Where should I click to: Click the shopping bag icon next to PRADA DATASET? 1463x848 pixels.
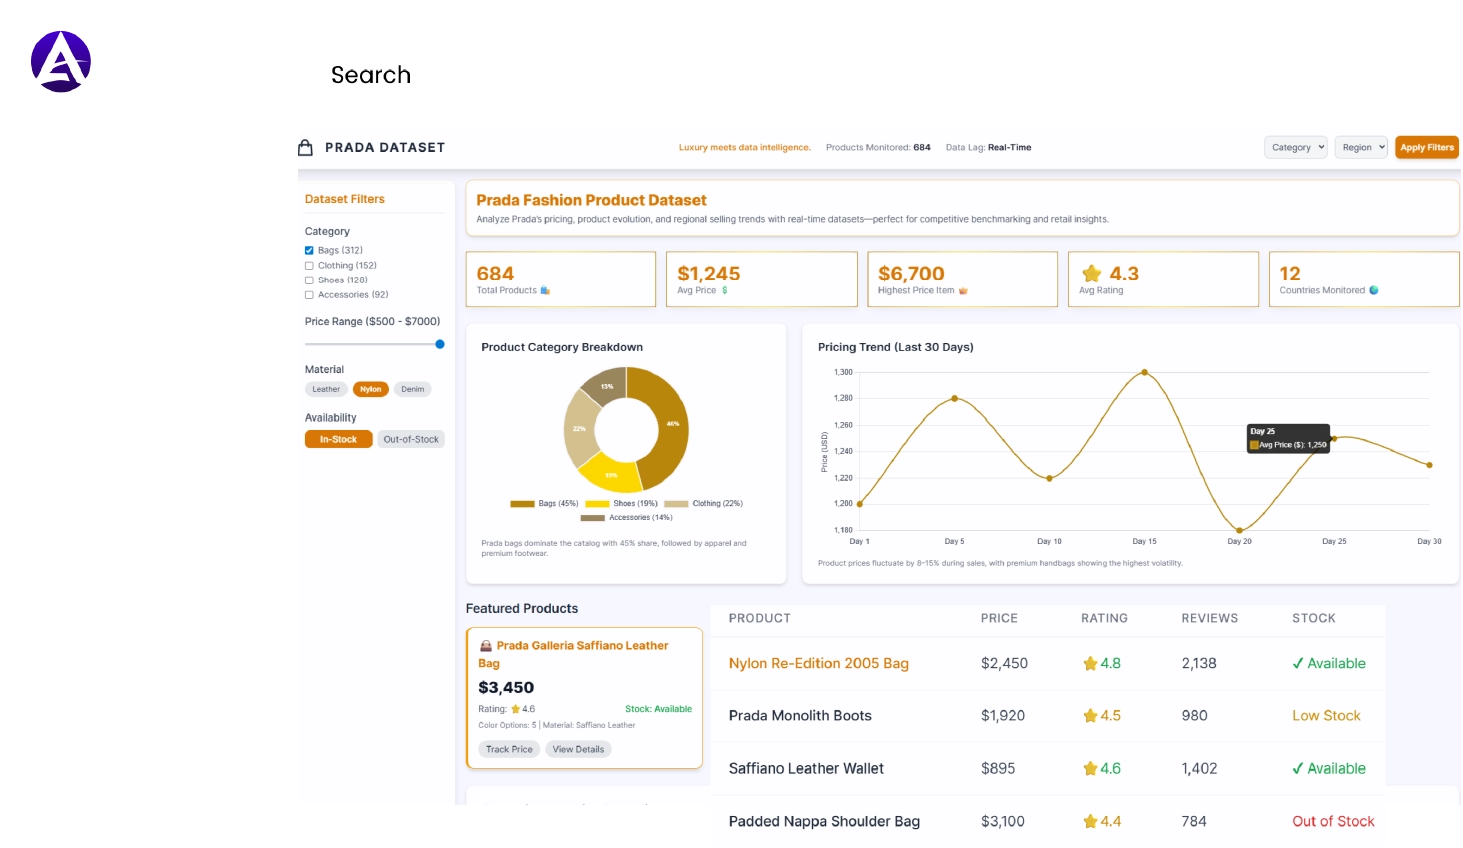305,146
